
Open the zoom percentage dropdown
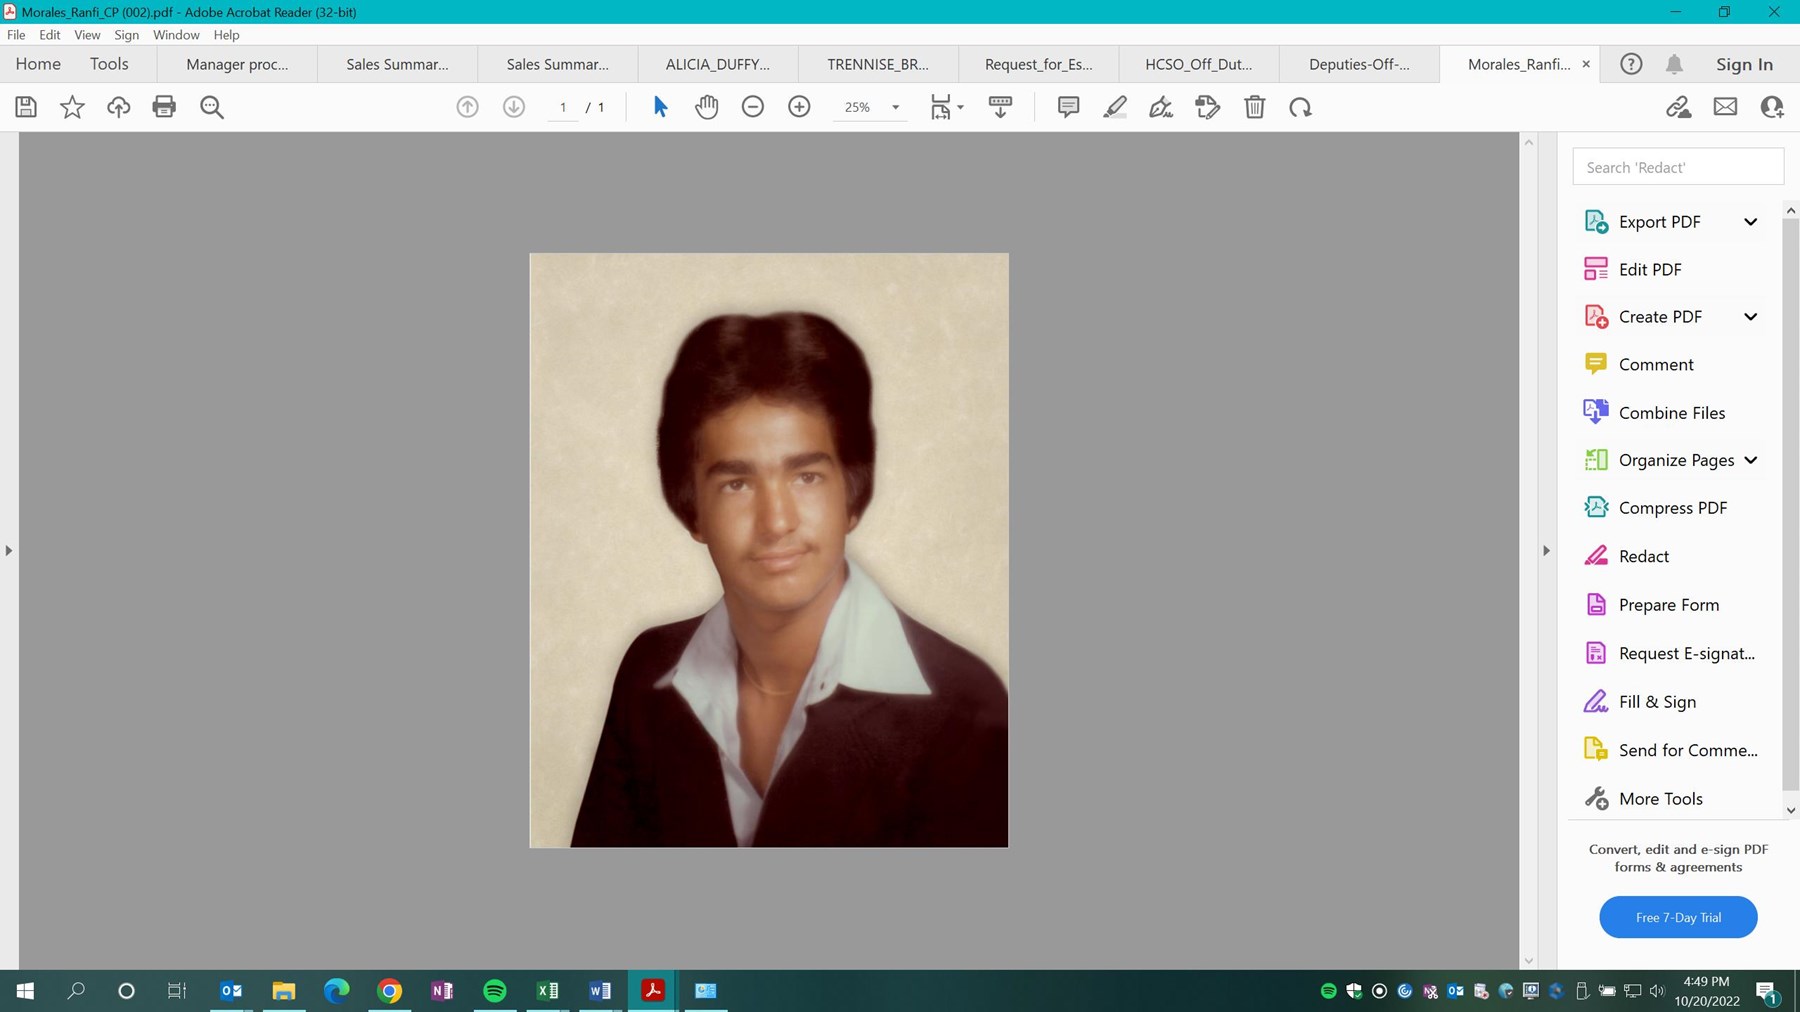coord(894,107)
